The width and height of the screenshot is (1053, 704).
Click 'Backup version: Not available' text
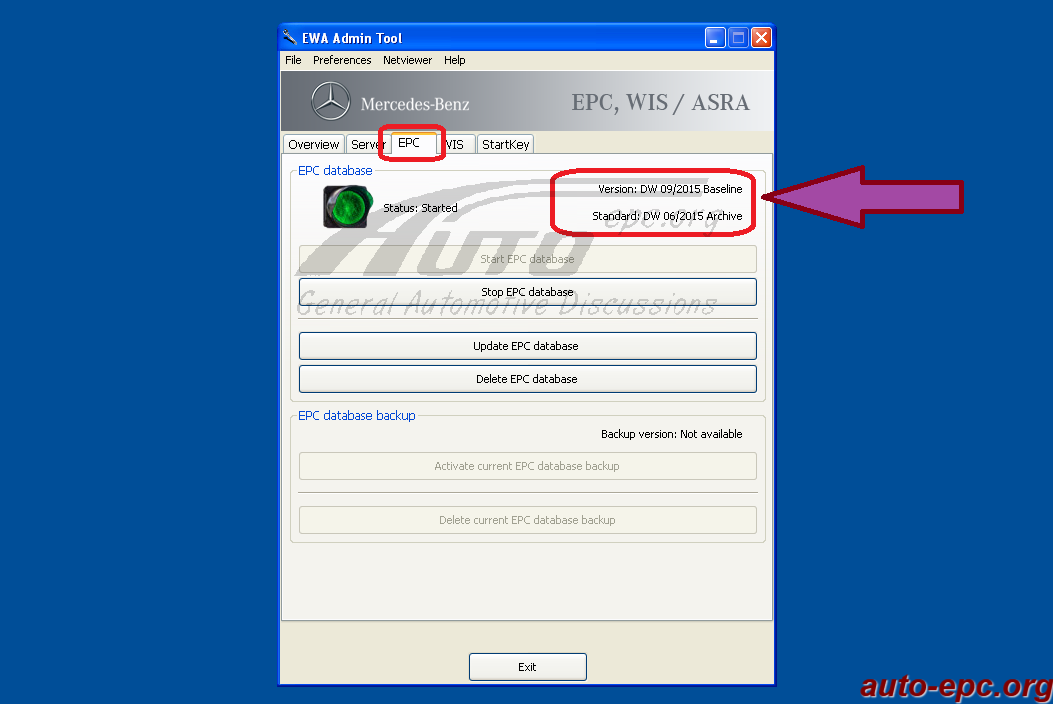pos(672,434)
